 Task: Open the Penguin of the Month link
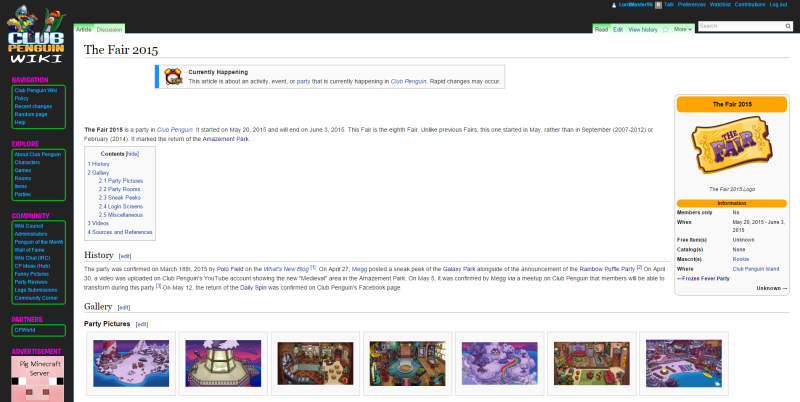point(39,242)
